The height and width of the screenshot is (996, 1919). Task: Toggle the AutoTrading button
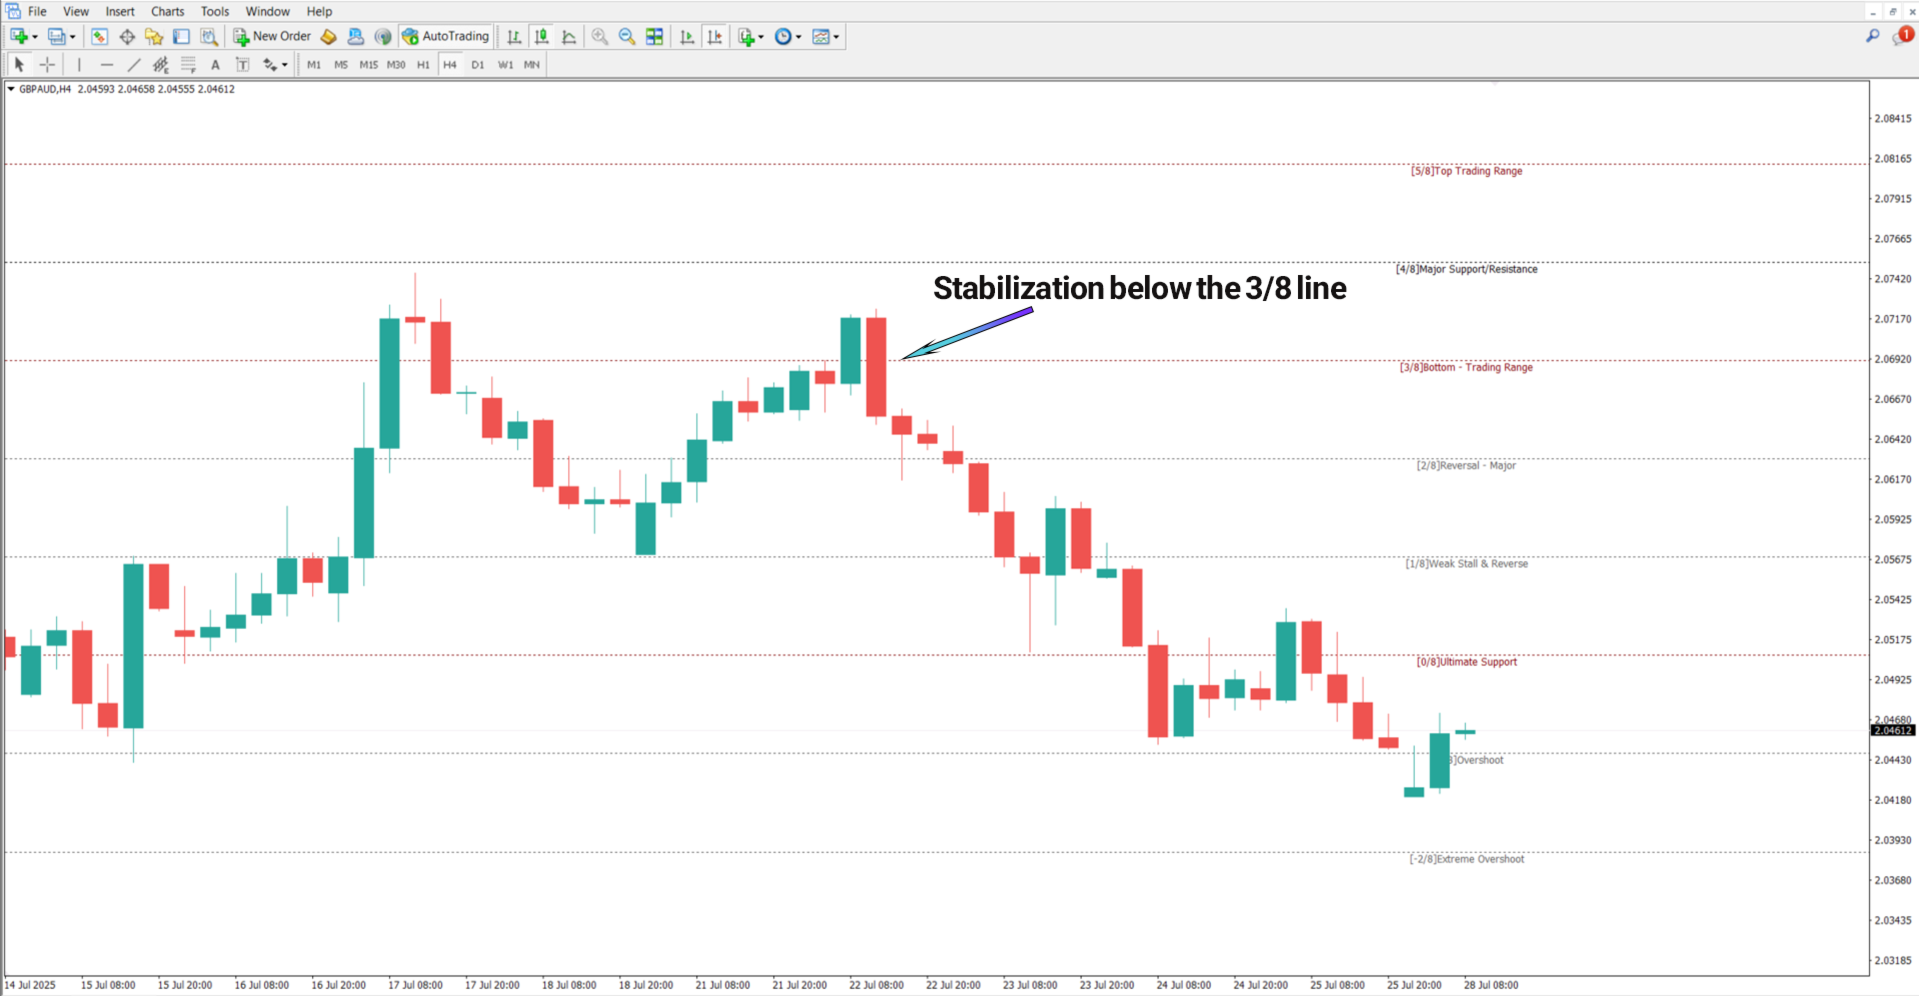446,36
